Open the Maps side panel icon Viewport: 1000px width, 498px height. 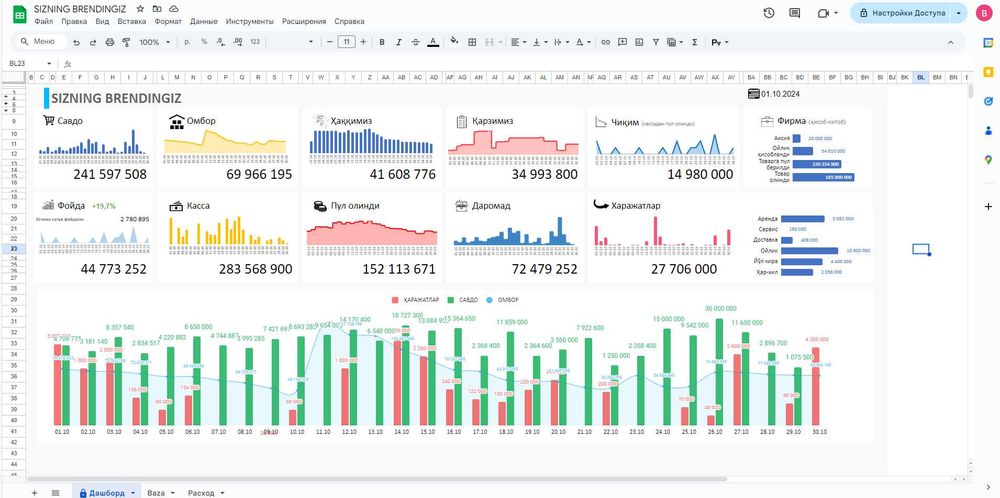click(989, 159)
